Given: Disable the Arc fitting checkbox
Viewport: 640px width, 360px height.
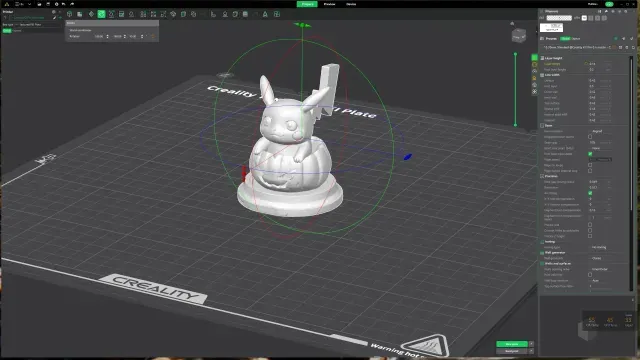Looking at the screenshot, I should 590,193.
